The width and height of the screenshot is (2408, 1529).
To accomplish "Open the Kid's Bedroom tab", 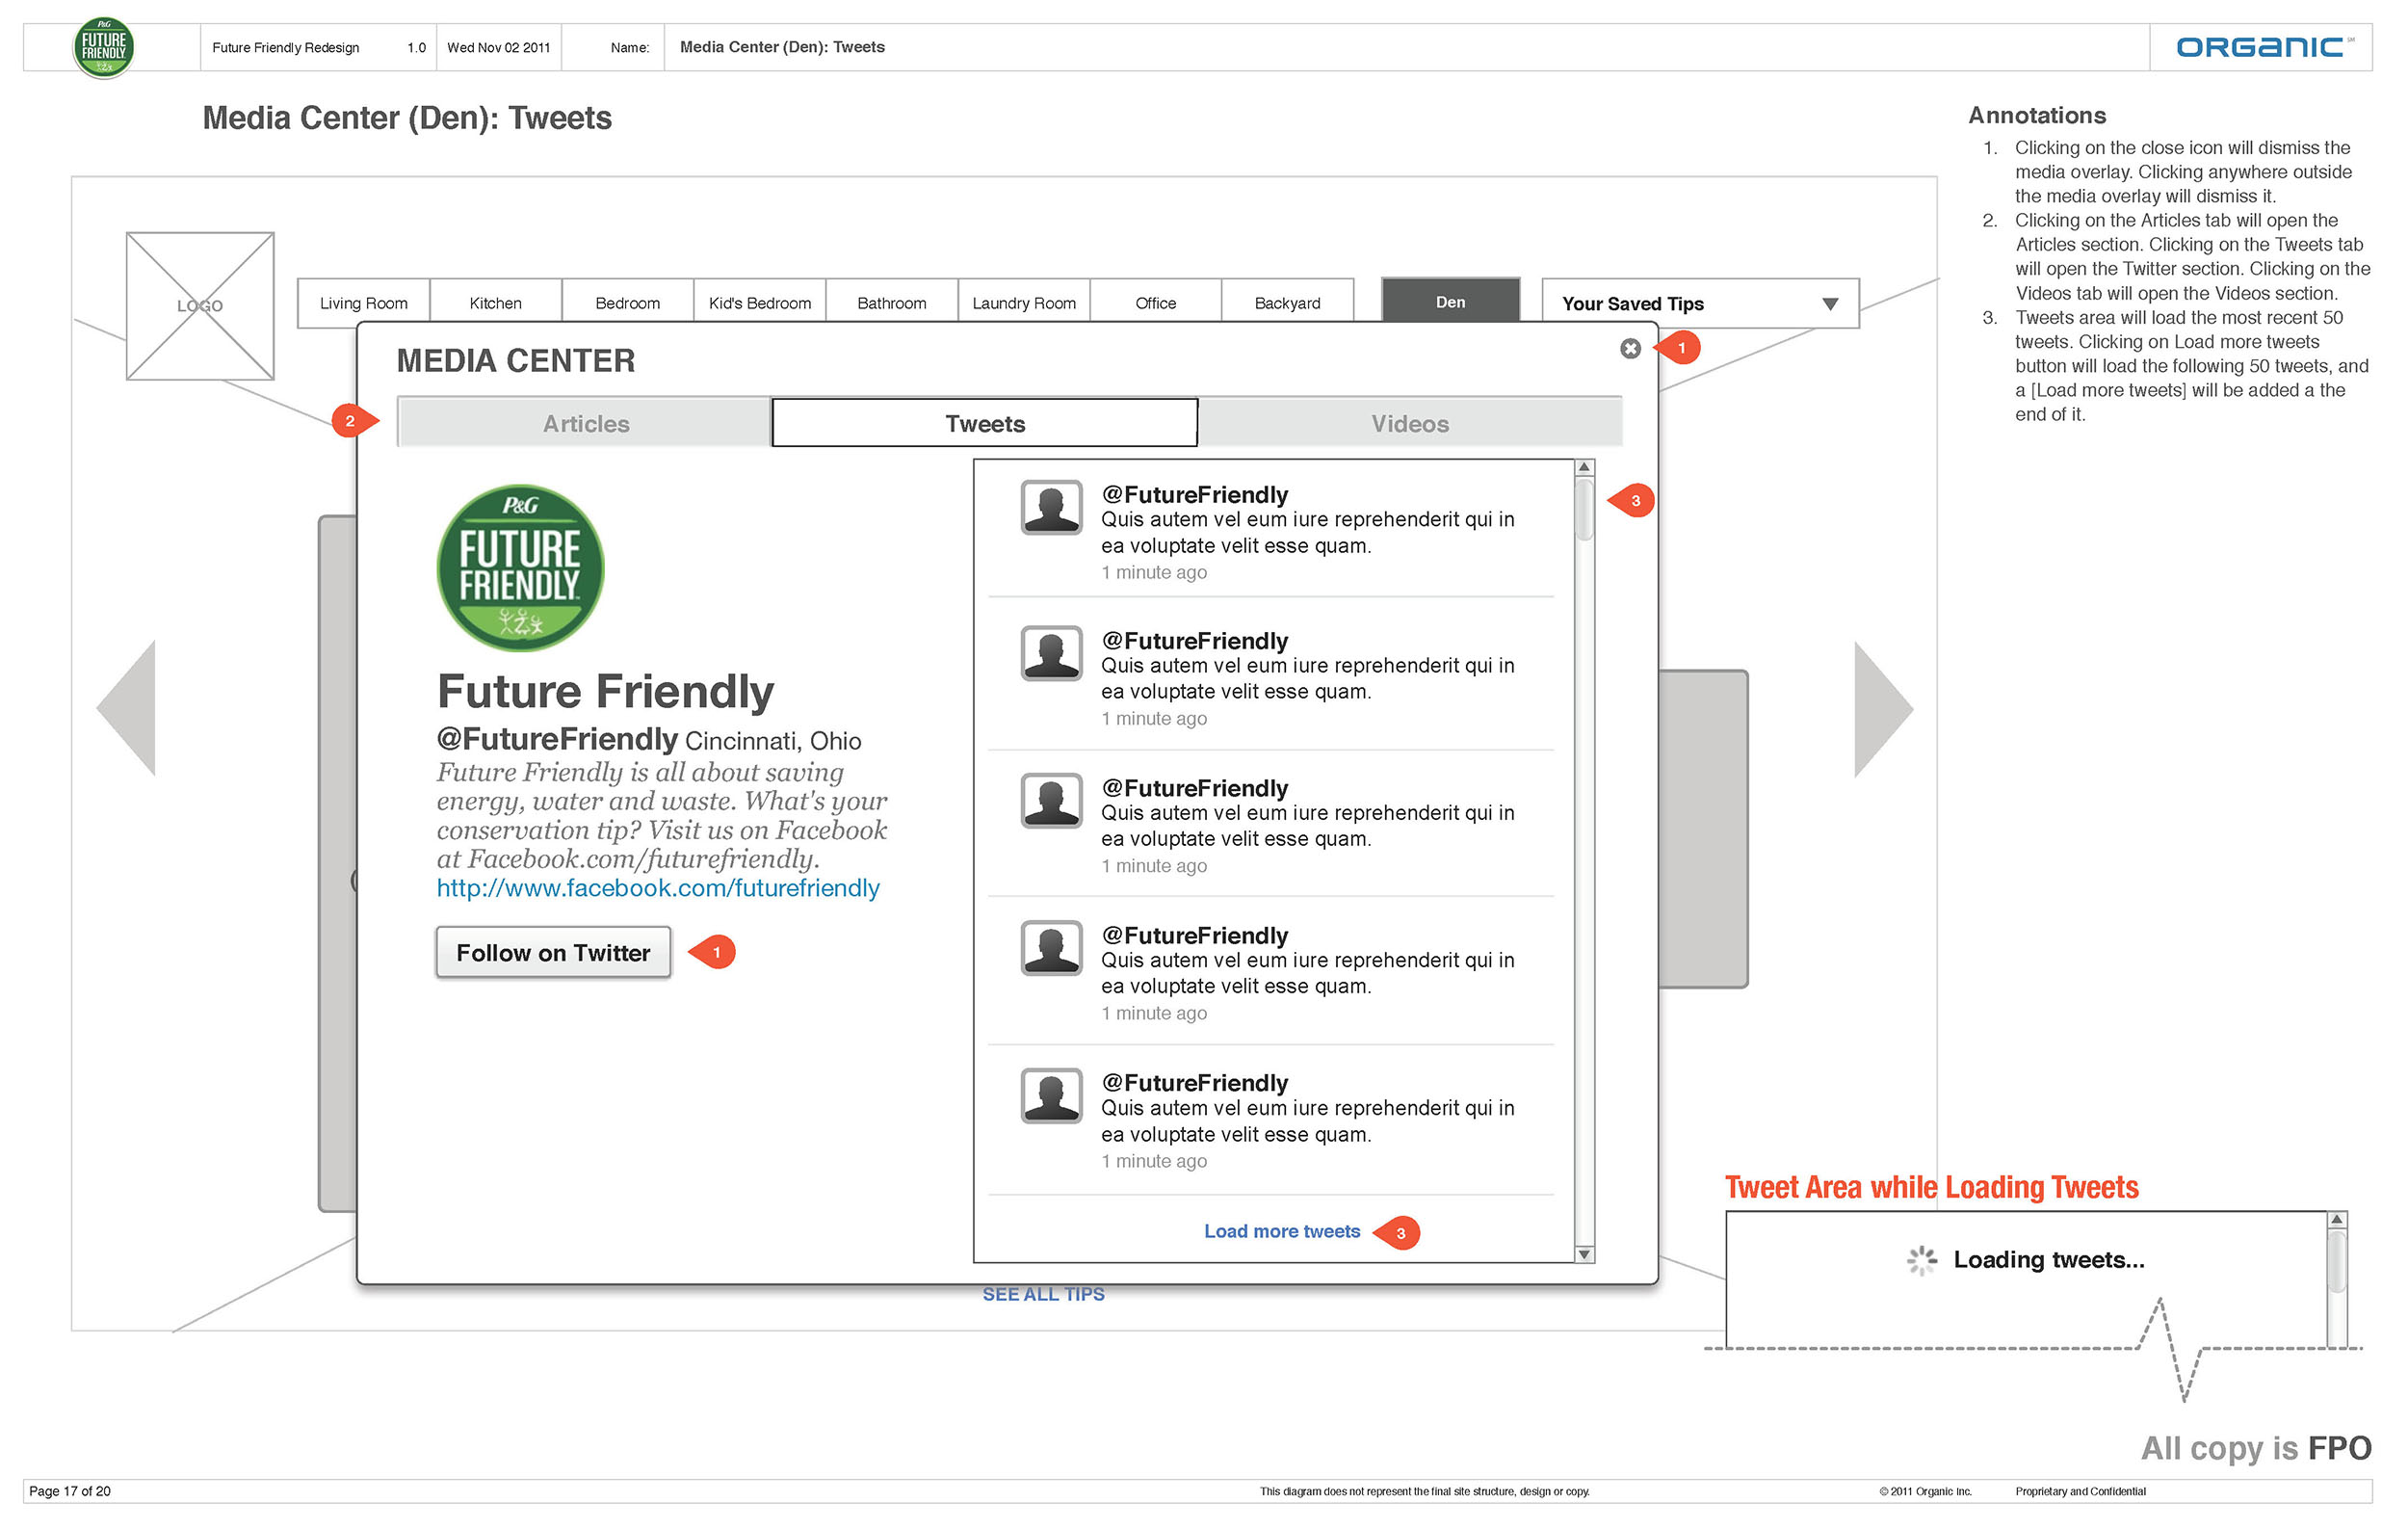I will (760, 303).
